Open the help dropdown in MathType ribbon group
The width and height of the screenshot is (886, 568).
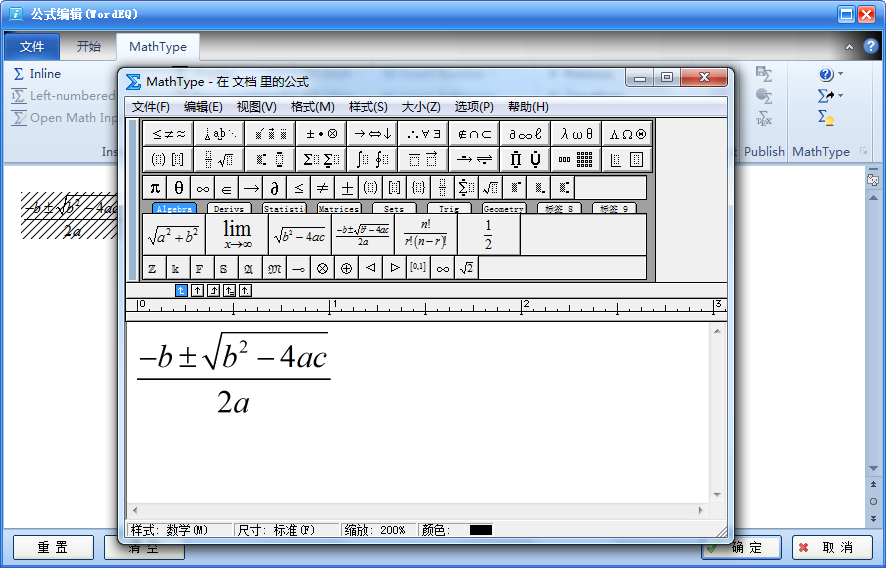(x=831, y=74)
